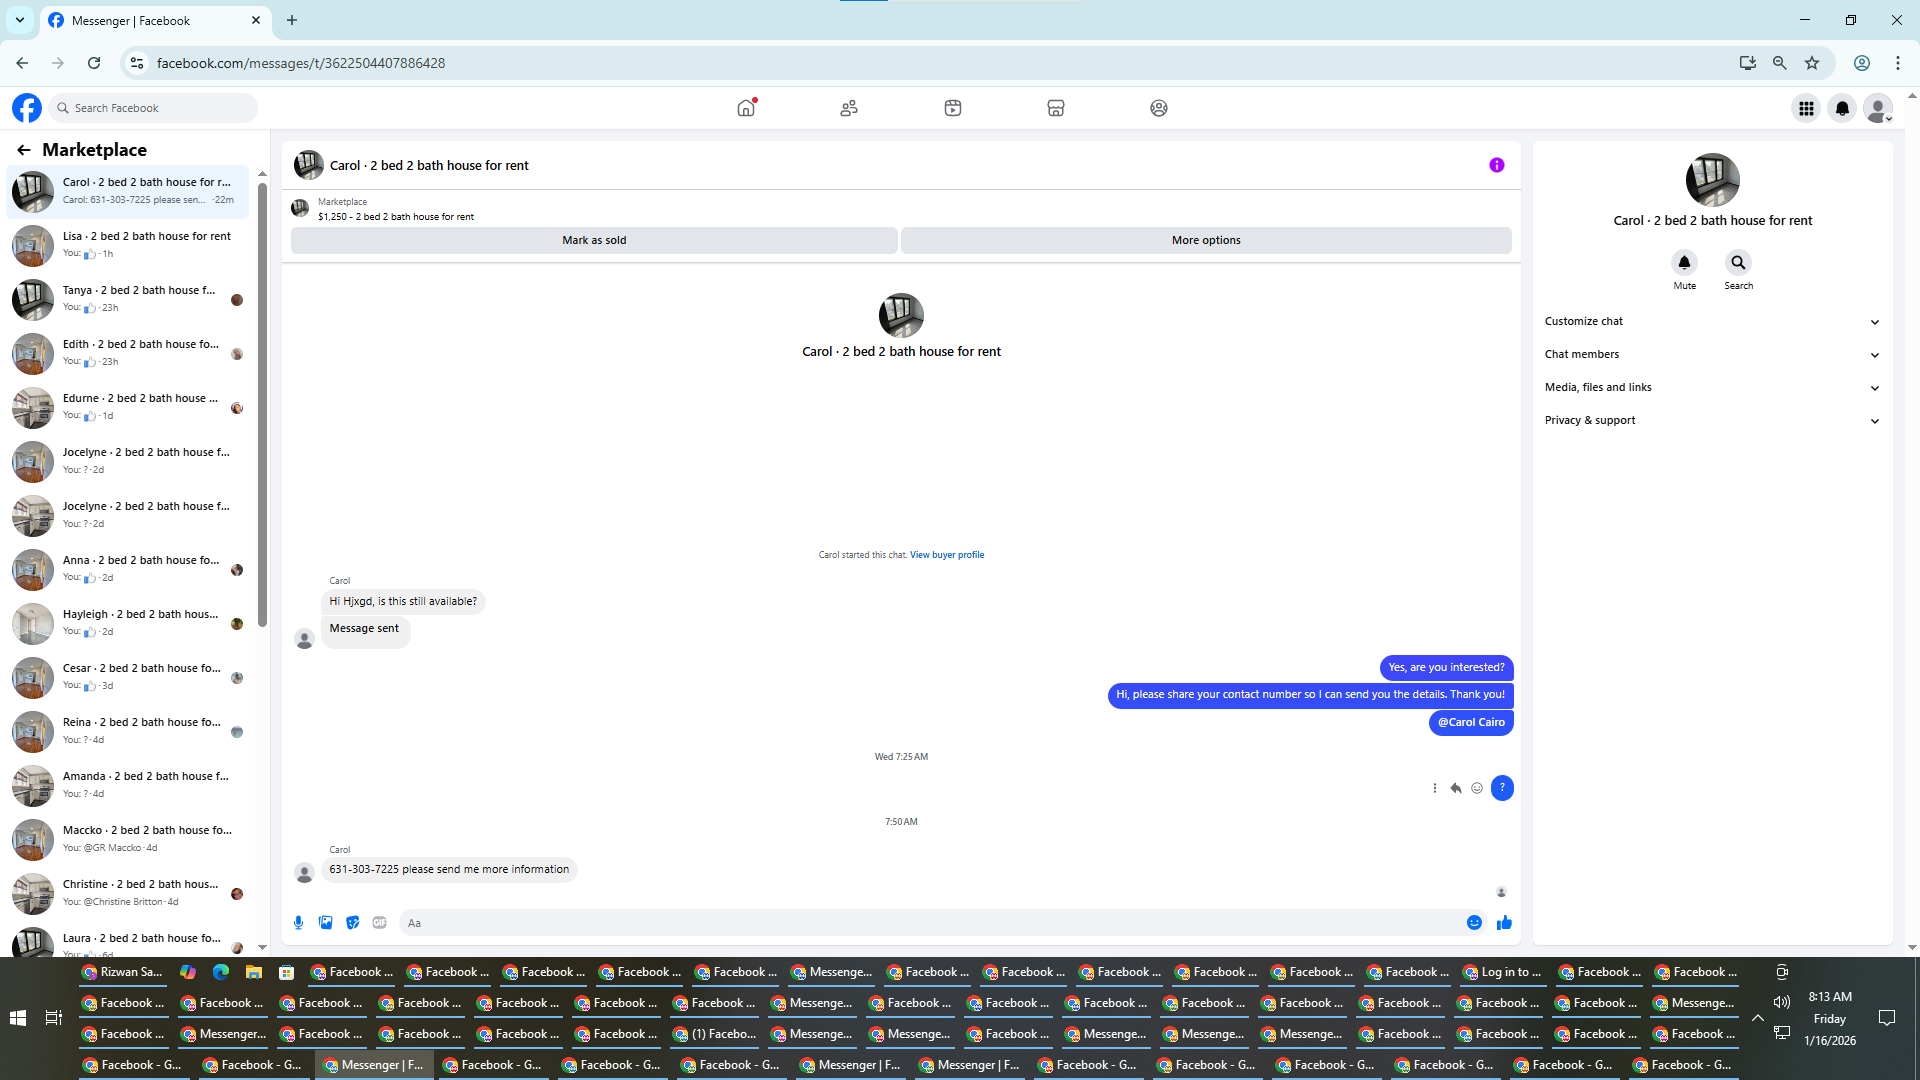The image size is (1920, 1080).
Task: Expand the Customize chat section
Action: (x=1711, y=321)
